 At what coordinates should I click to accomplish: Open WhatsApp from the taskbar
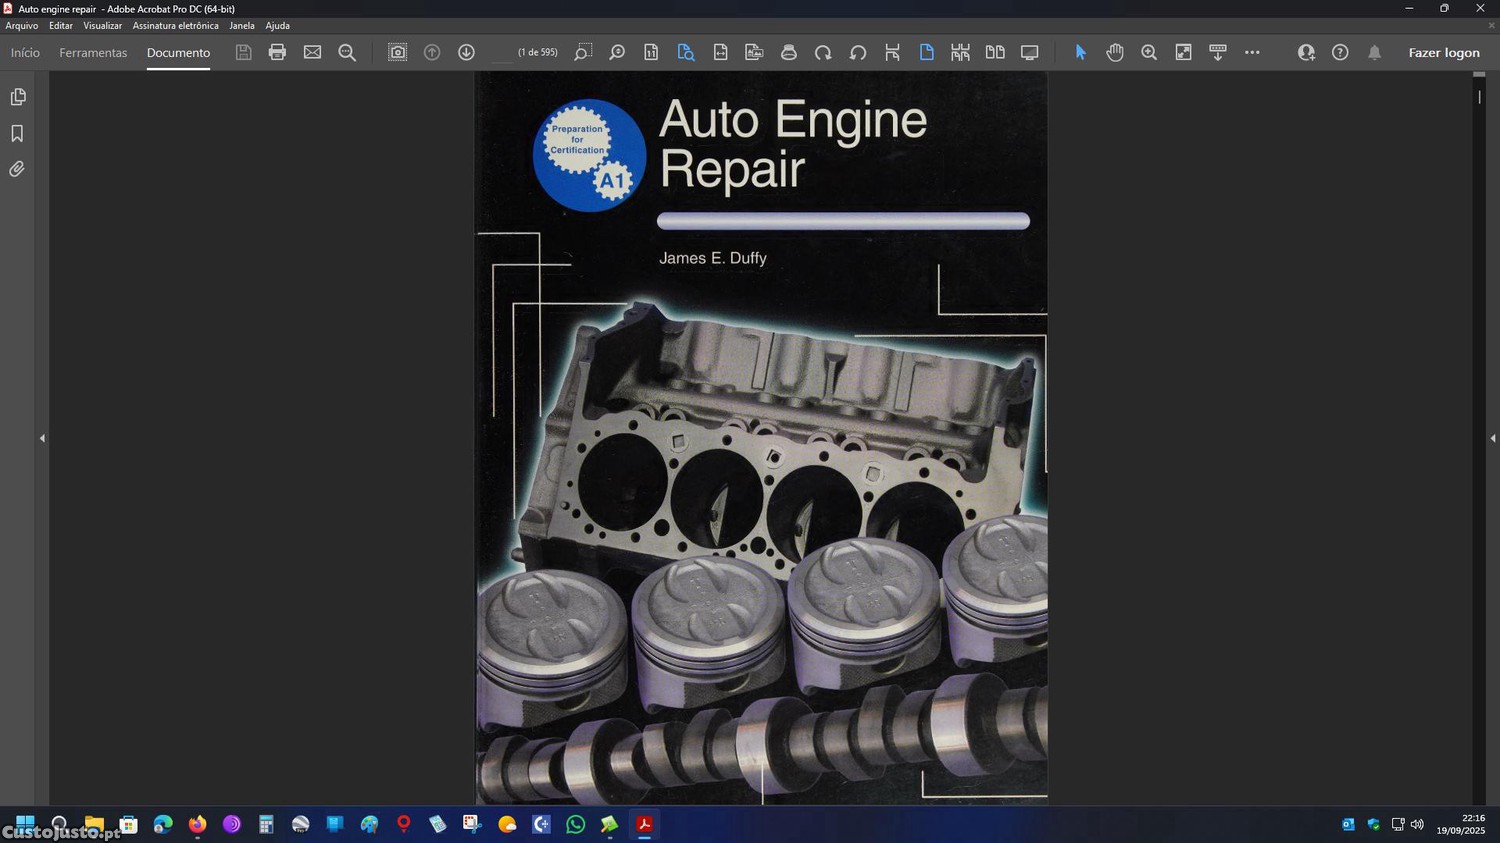pyautogui.click(x=575, y=824)
